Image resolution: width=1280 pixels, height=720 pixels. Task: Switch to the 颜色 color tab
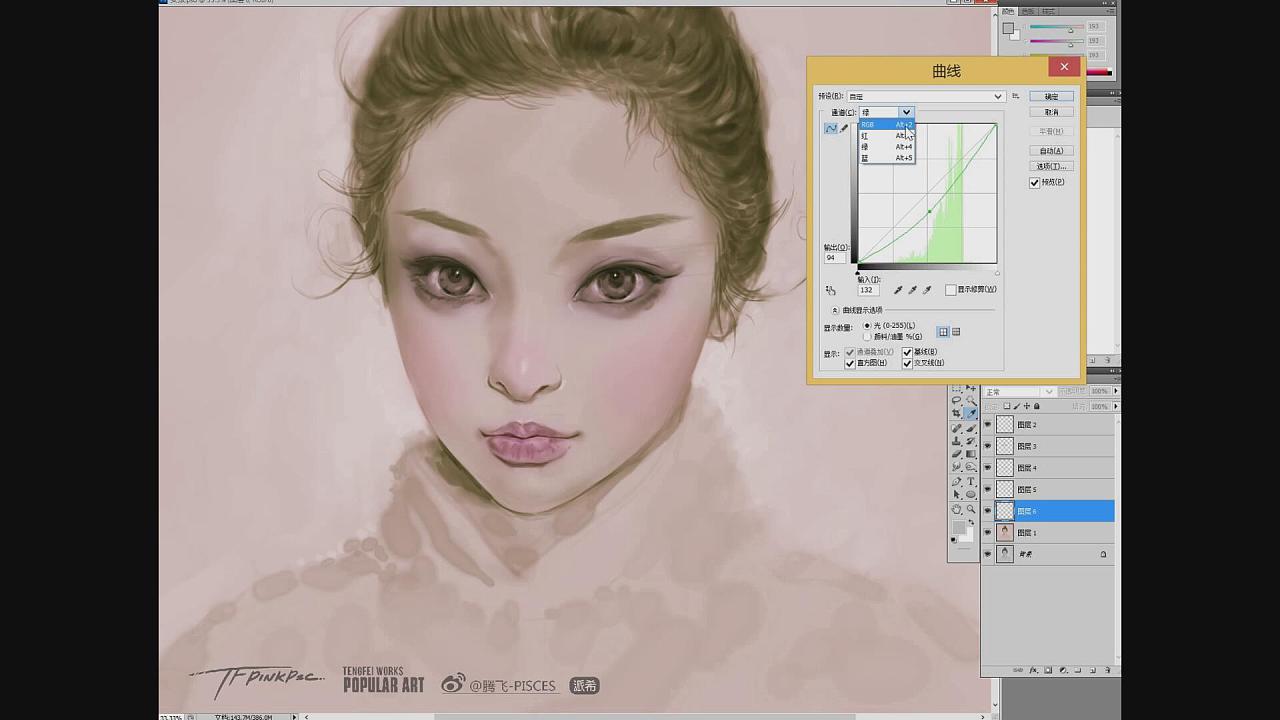tap(1008, 10)
